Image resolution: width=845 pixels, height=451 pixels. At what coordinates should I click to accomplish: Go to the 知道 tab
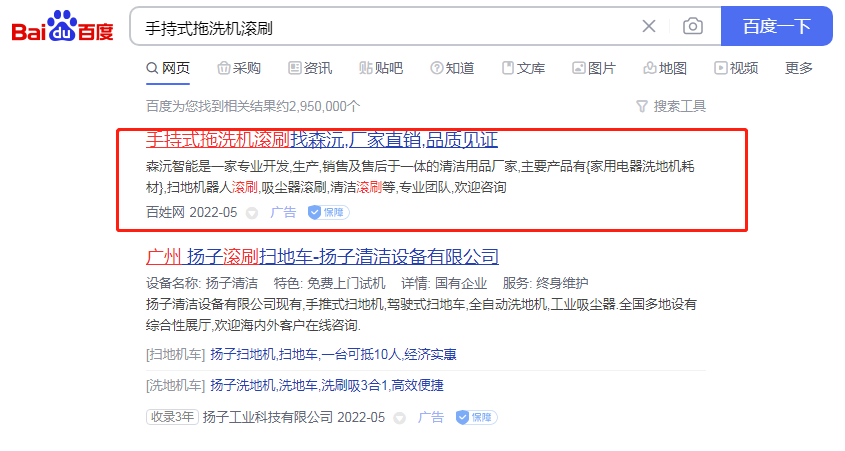pos(452,68)
